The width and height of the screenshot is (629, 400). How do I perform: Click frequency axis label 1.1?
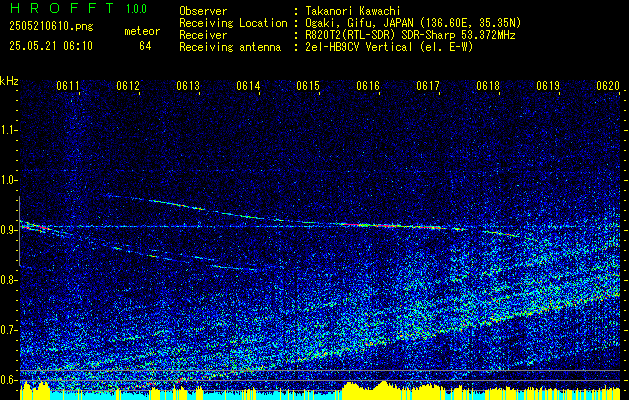tap(8, 130)
